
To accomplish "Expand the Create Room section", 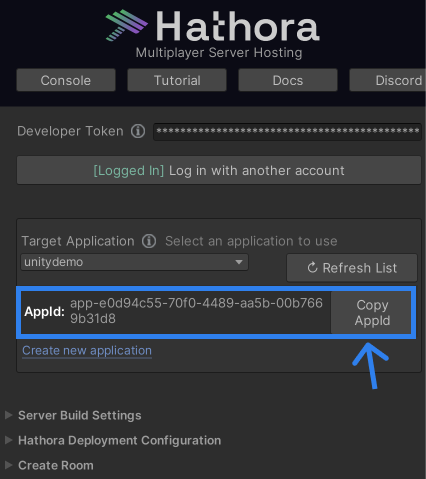I will click(49, 465).
